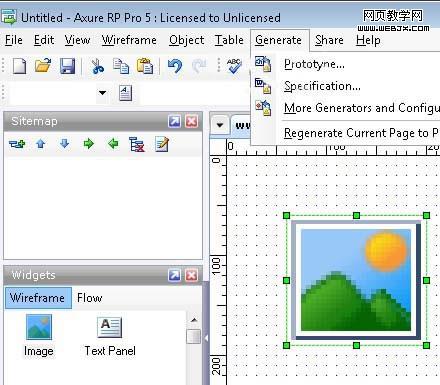Image resolution: width=440 pixels, height=385 pixels.
Task: Add a child page in the Sitemap toolbar
Action: 17,144
